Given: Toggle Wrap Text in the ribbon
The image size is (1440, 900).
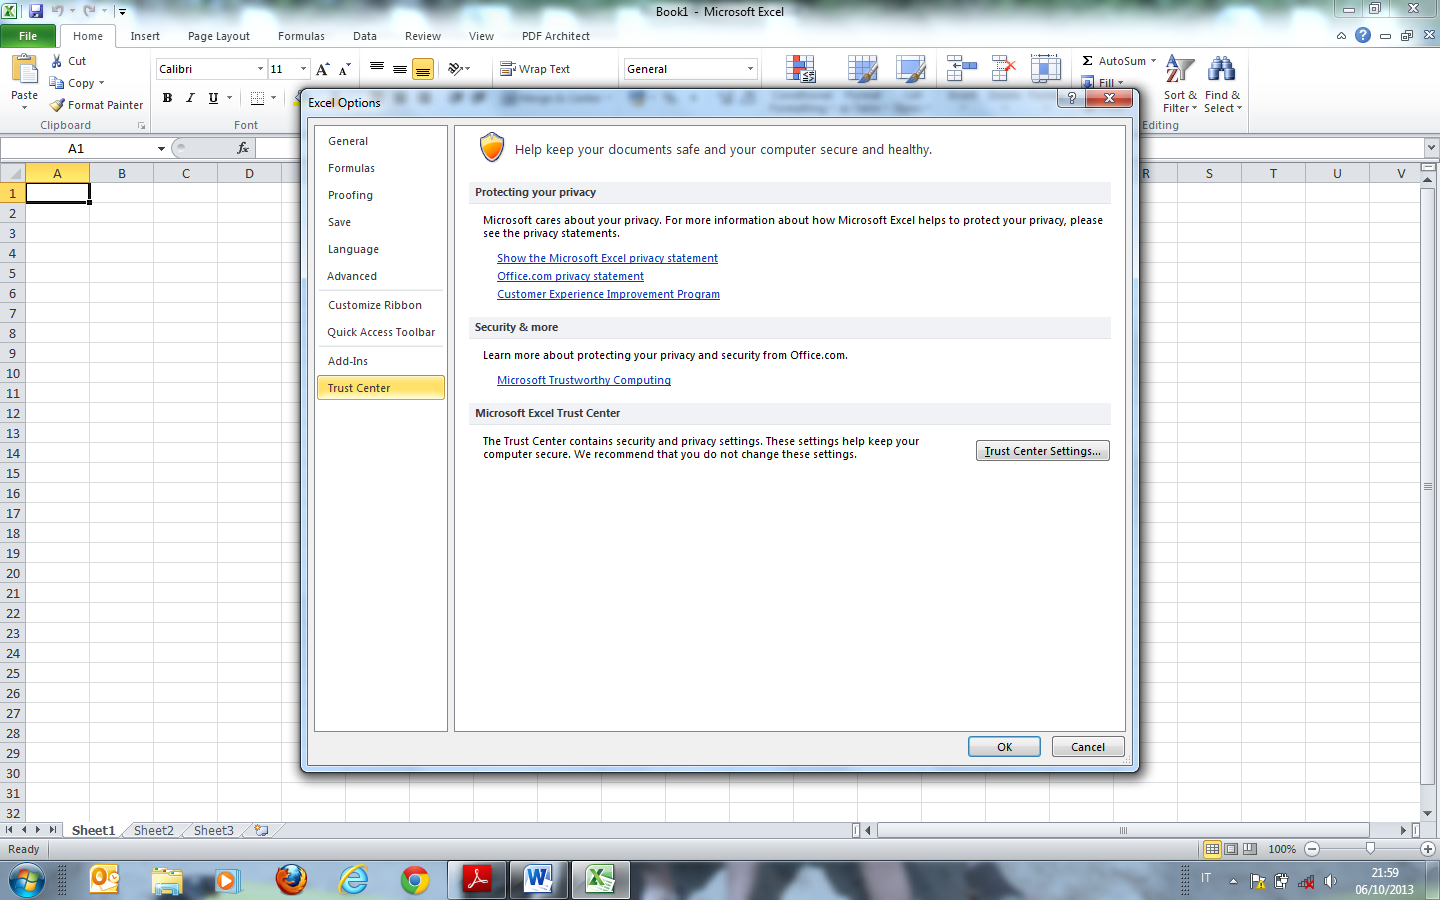Looking at the screenshot, I should 535,69.
